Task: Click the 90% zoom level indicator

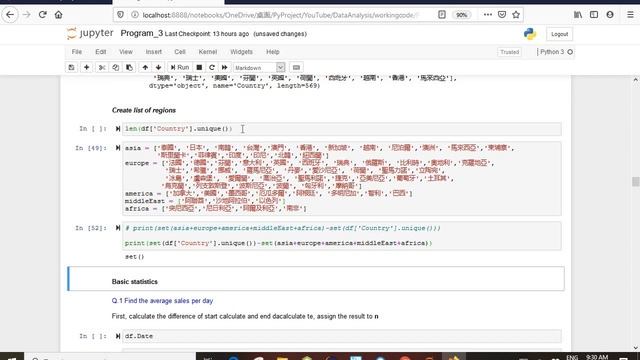Action: 461,15
